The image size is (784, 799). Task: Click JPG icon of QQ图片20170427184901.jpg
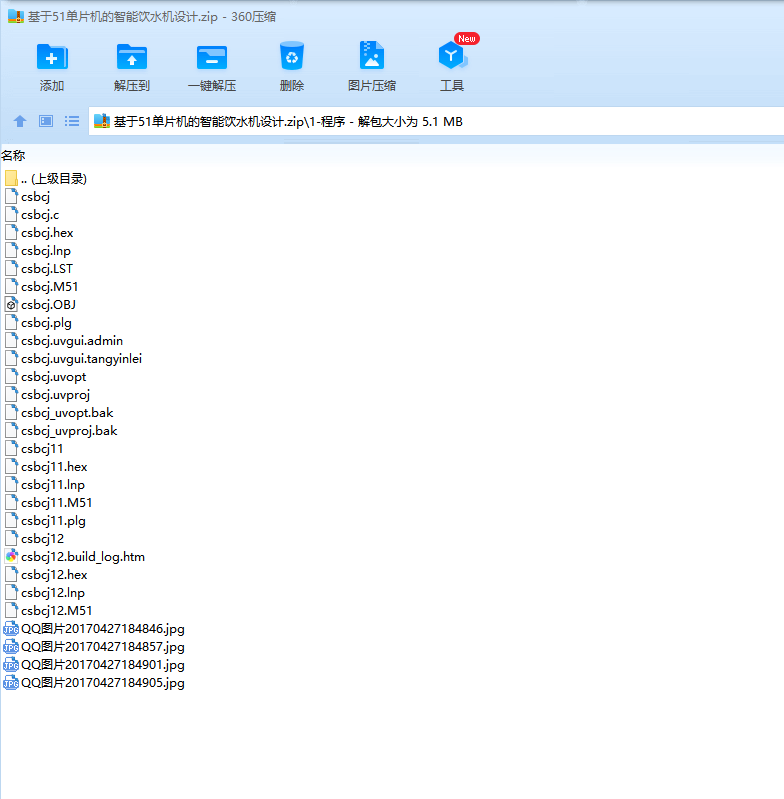point(11,664)
